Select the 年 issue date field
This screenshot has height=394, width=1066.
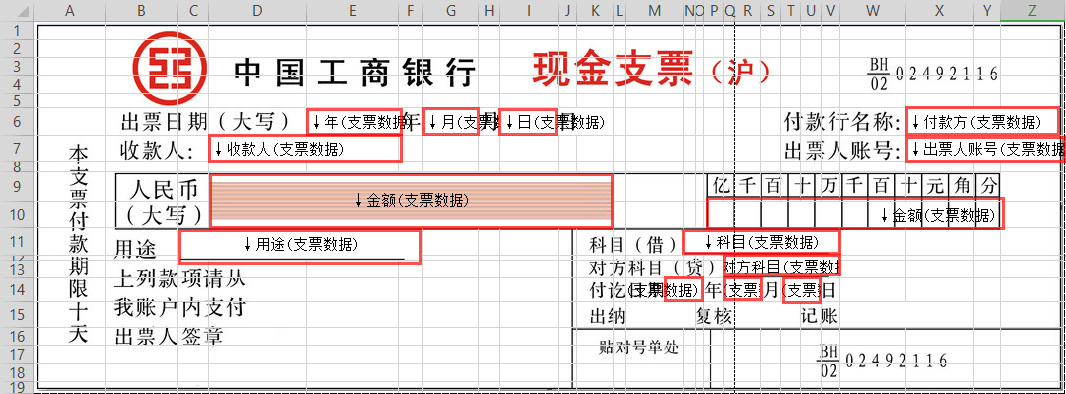(354, 122)
